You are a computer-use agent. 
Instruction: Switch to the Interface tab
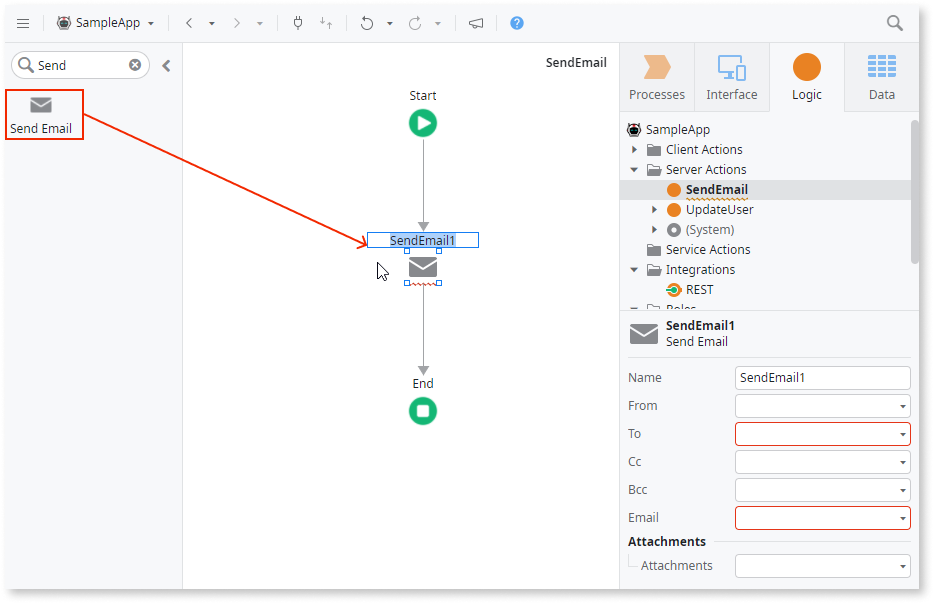point(731,76)
